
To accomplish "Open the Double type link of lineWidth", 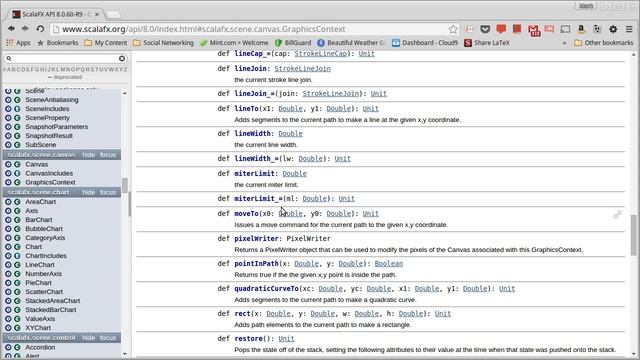I will (290, 134).
